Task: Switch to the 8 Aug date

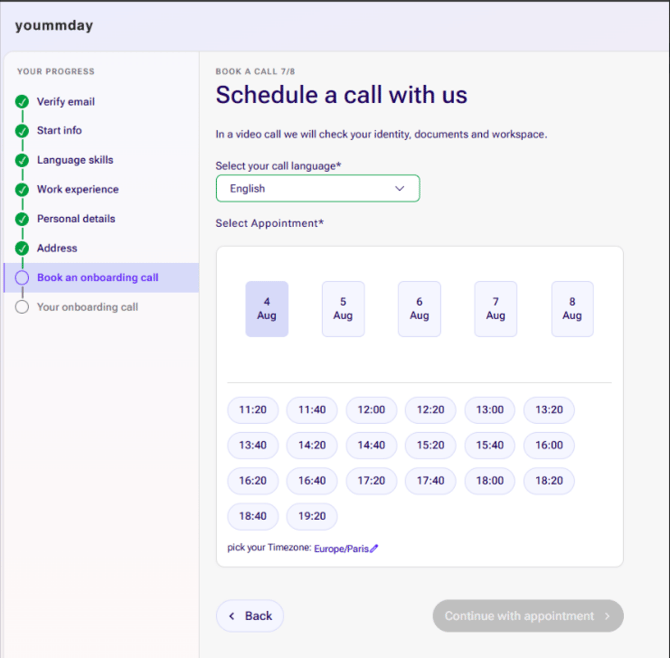Action: (x=572, y=309)
